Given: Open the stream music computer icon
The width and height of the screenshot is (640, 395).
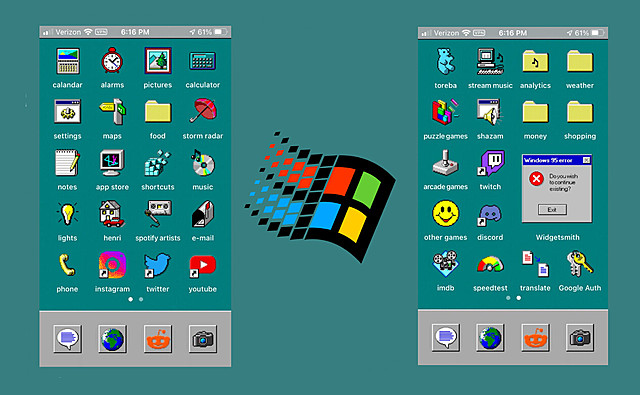Looking at the screenshot, I should coord(490,61).
